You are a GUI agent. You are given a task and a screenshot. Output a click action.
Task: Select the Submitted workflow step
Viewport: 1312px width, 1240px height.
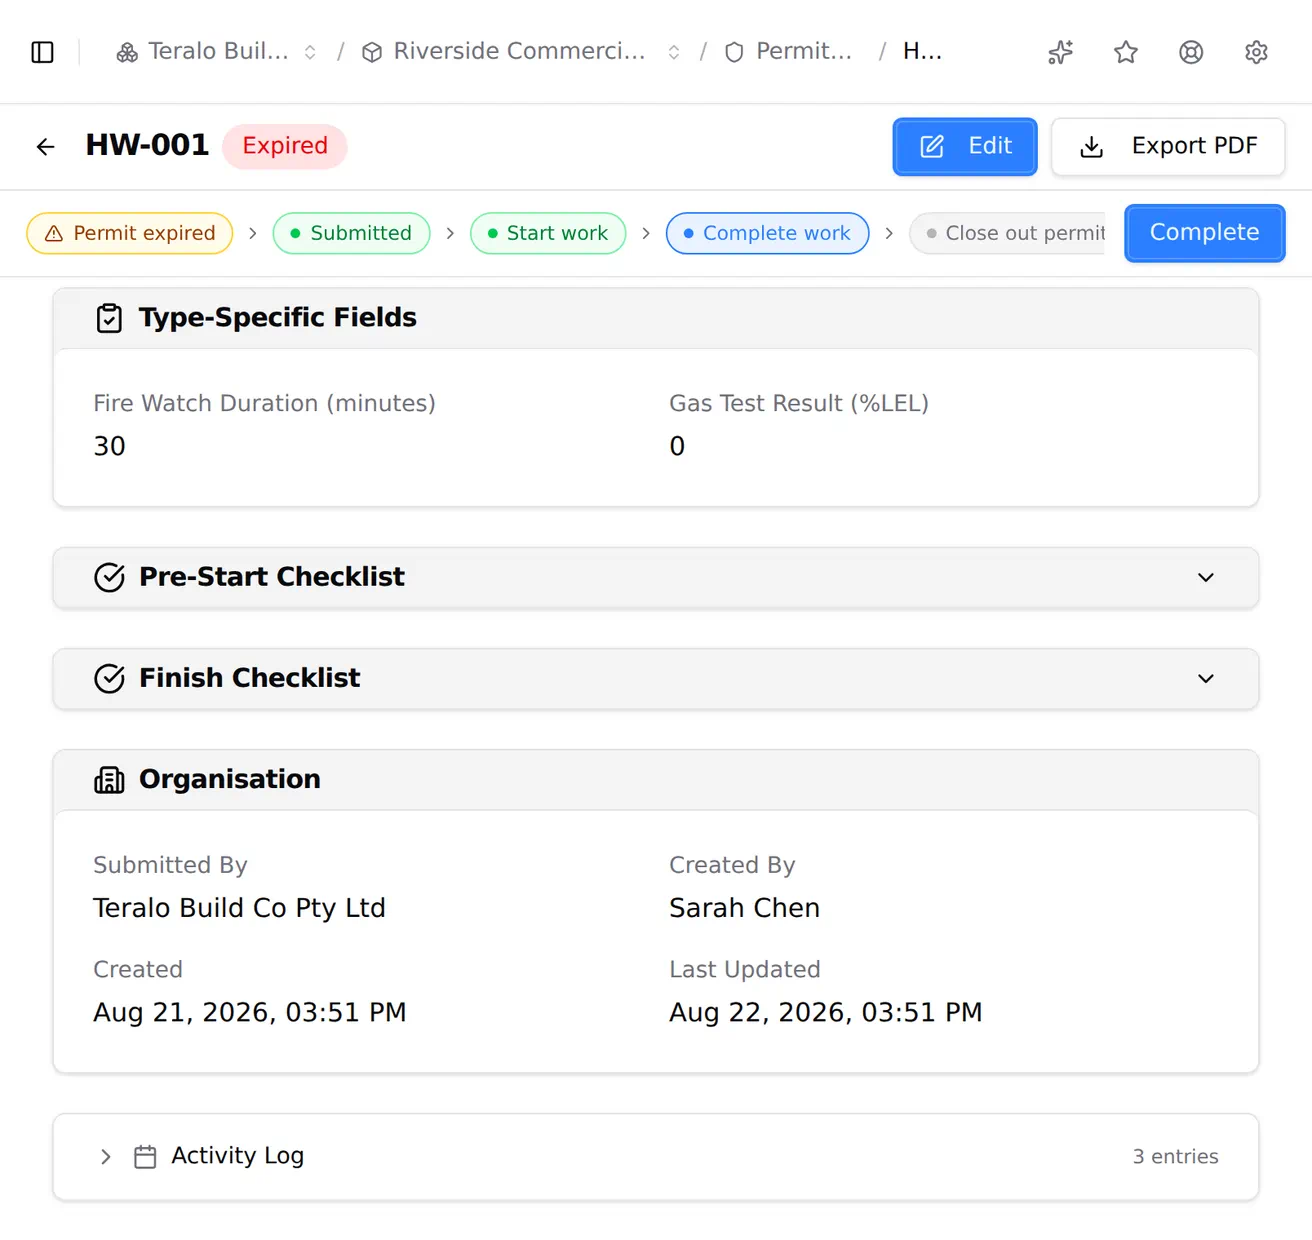351,233
